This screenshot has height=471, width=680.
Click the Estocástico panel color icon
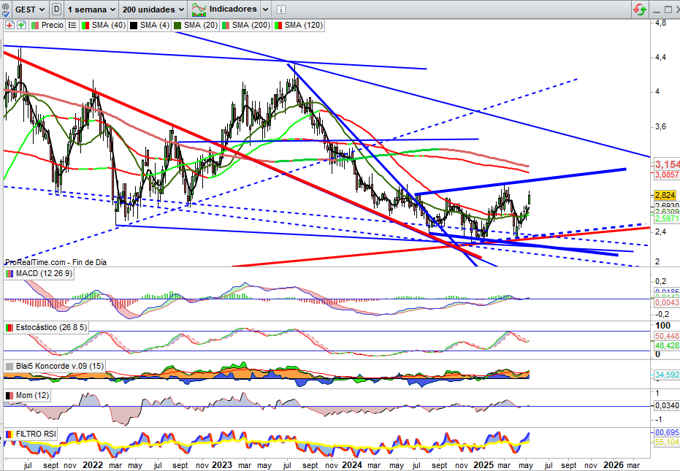(x=9, y=327)
